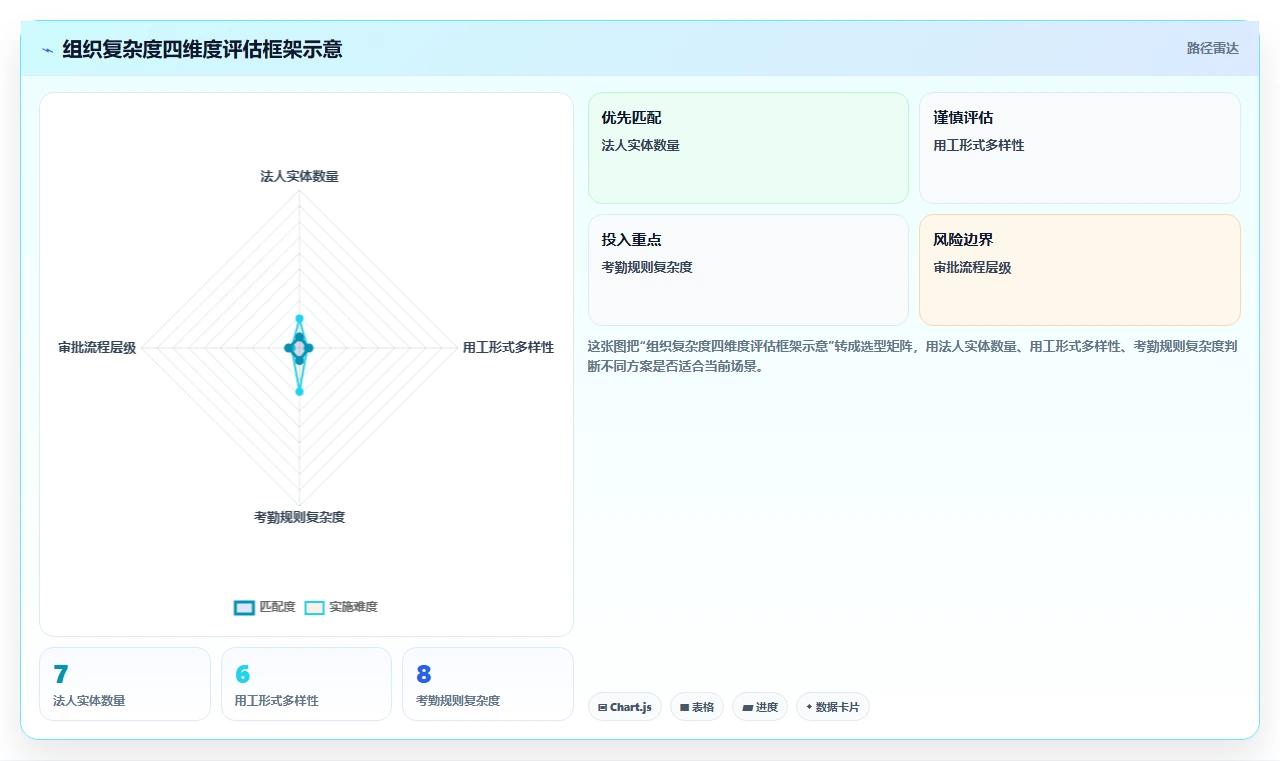The height and width of the screenshot is (761, 1280).
Task: Click the lightning icon beside the page title
Action: coord(47,49)
